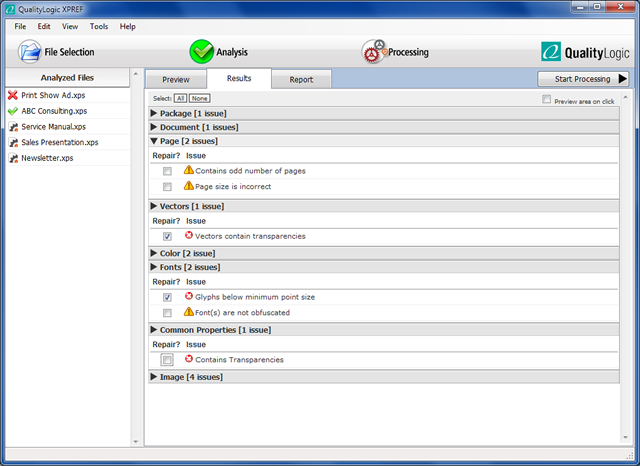This screenshot has height=466, width=640.
Task: Enable Preview area on click checkbox
Action: coord(547,99)
